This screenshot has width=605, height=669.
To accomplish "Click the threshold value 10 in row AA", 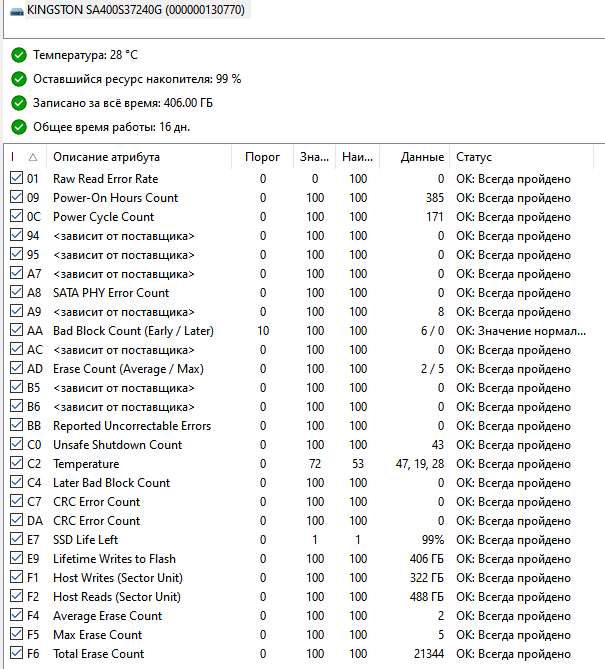I will click(263, 331).
